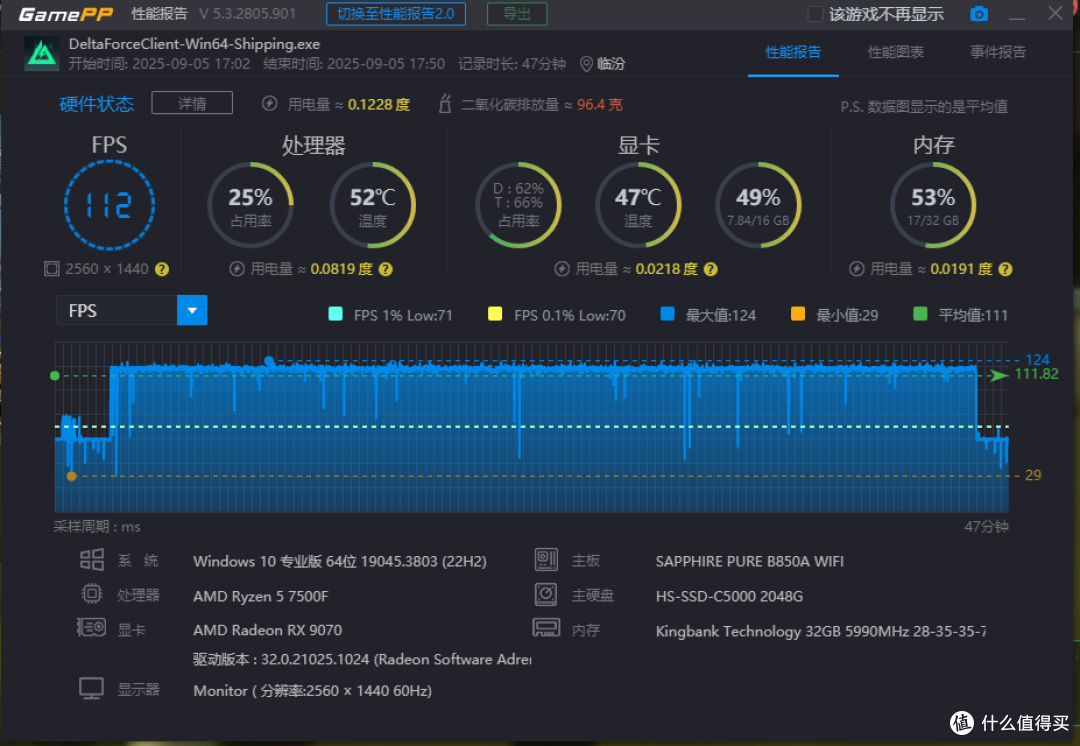1080x746 pixels.
Task: Open the help icon next to 0.0819 度
Action: pos(386,269)
